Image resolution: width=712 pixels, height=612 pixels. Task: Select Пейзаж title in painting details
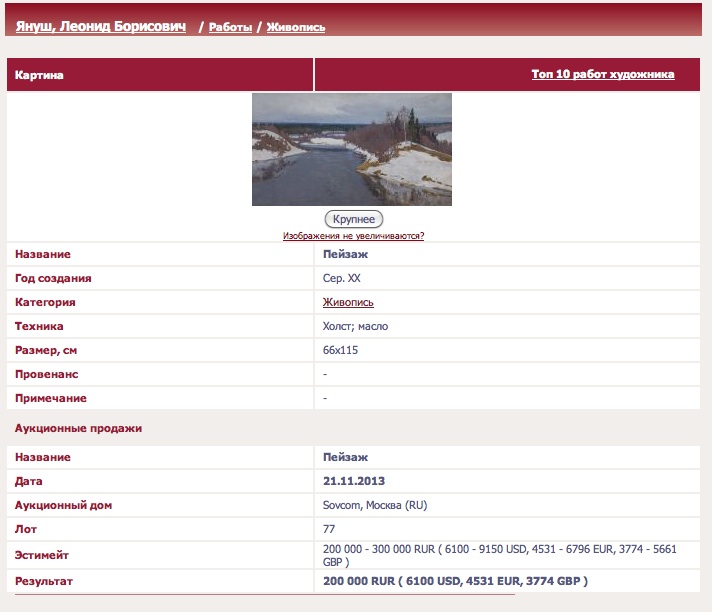pyautogui.click(x=345, y=254)
